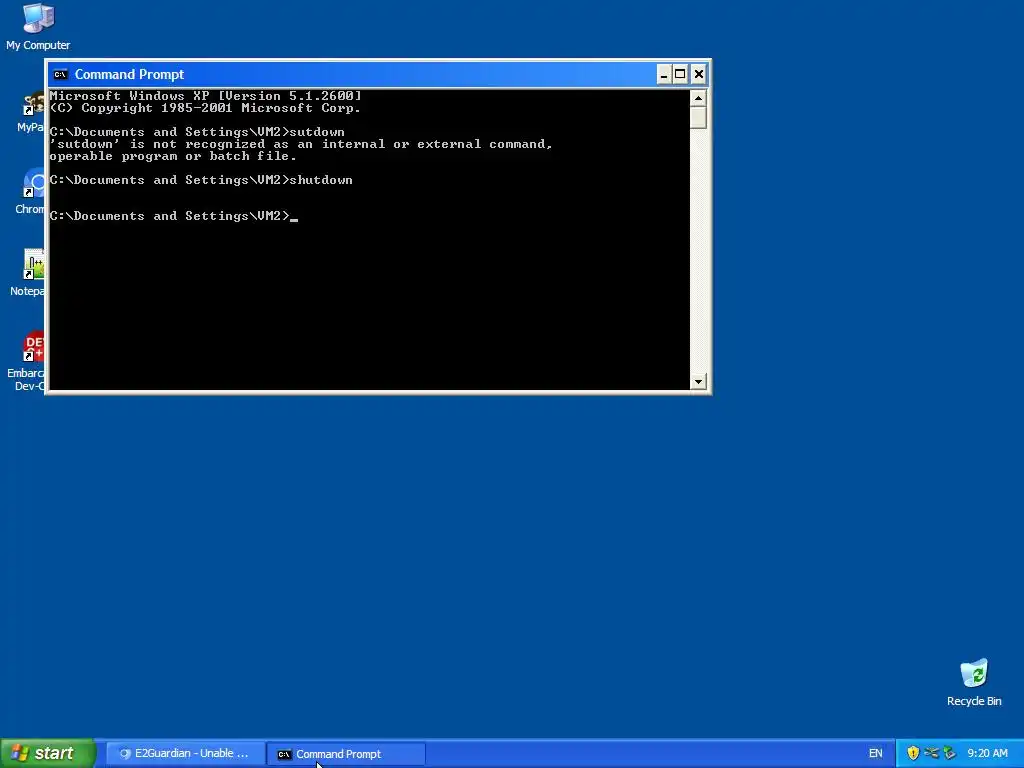This screenshot has width=1024, height=768.
Task: Click the scroll down arrow in Command Prompt
Action: 698,381
